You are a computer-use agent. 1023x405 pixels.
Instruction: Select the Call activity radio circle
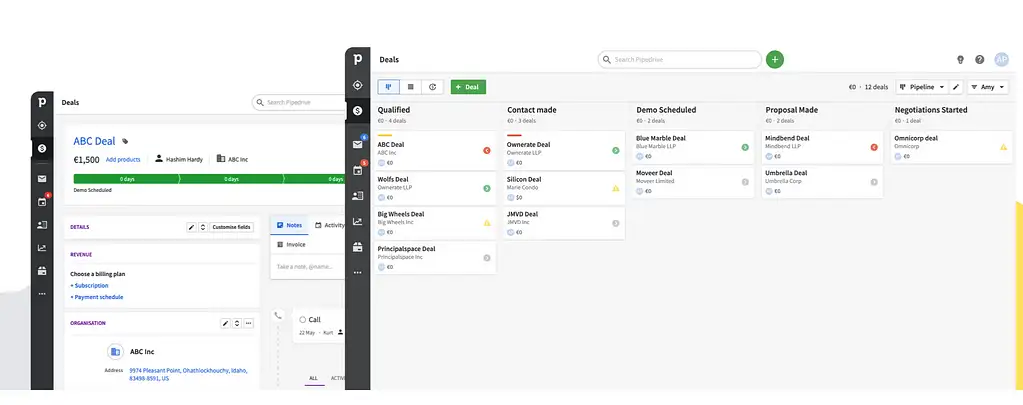pos(302,320)
